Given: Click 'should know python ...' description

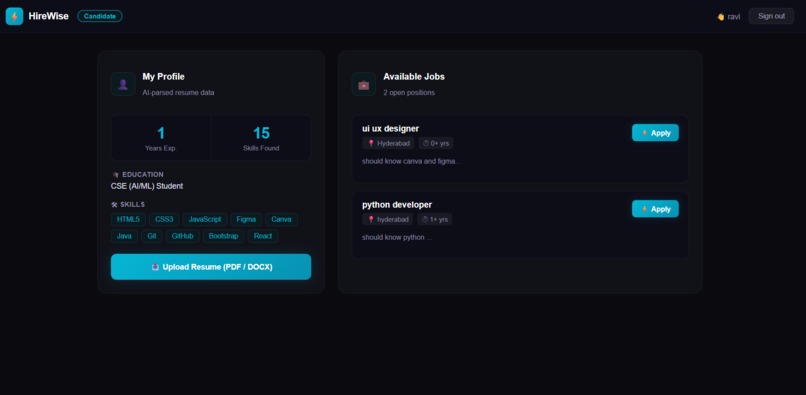Looking at the screenshot, I should point(397,237).
